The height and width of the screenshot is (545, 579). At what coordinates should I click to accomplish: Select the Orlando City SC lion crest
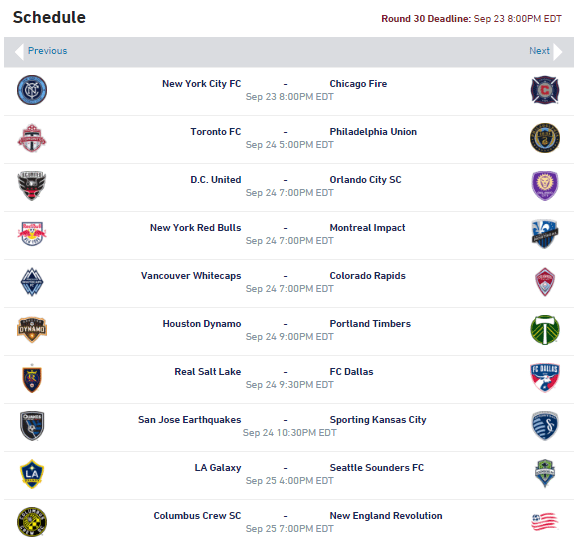(x=545, y=186)
